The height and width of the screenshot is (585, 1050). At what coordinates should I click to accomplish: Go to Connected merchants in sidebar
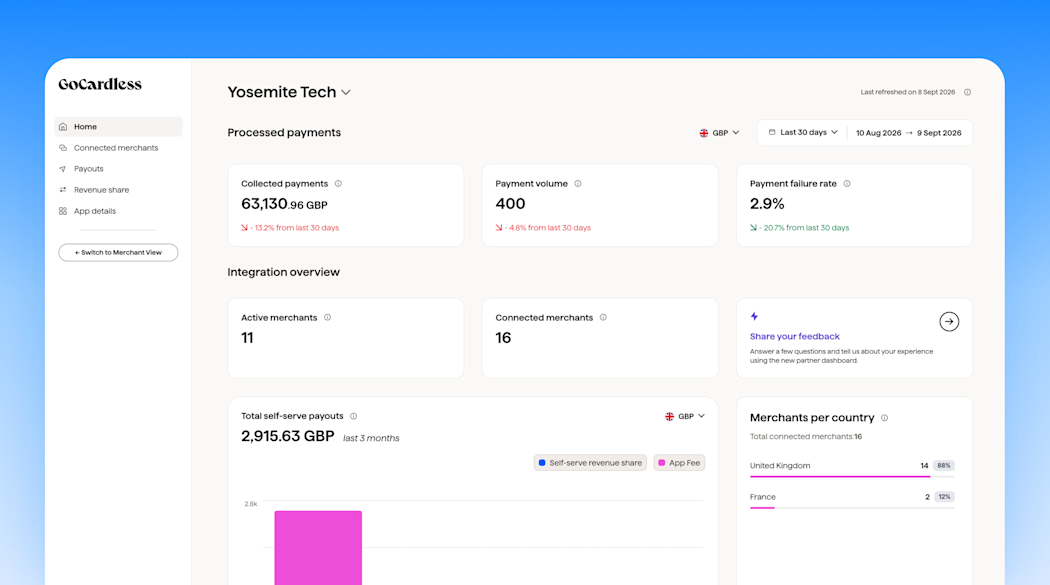coord(118,148)
